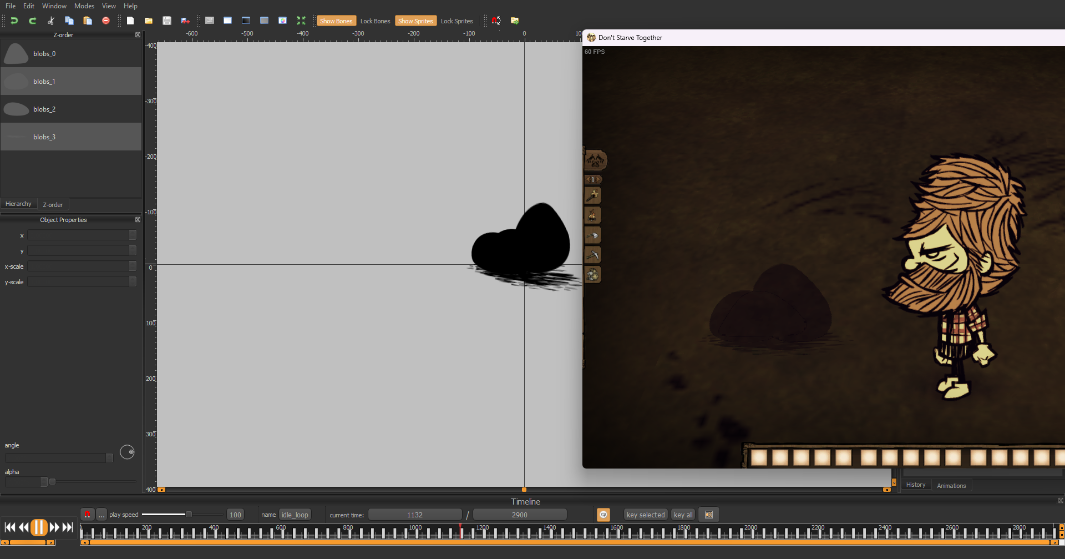Click the green zoom-to-fit arrows icon
The image size is (1065, 559).
tap(301, 20)
